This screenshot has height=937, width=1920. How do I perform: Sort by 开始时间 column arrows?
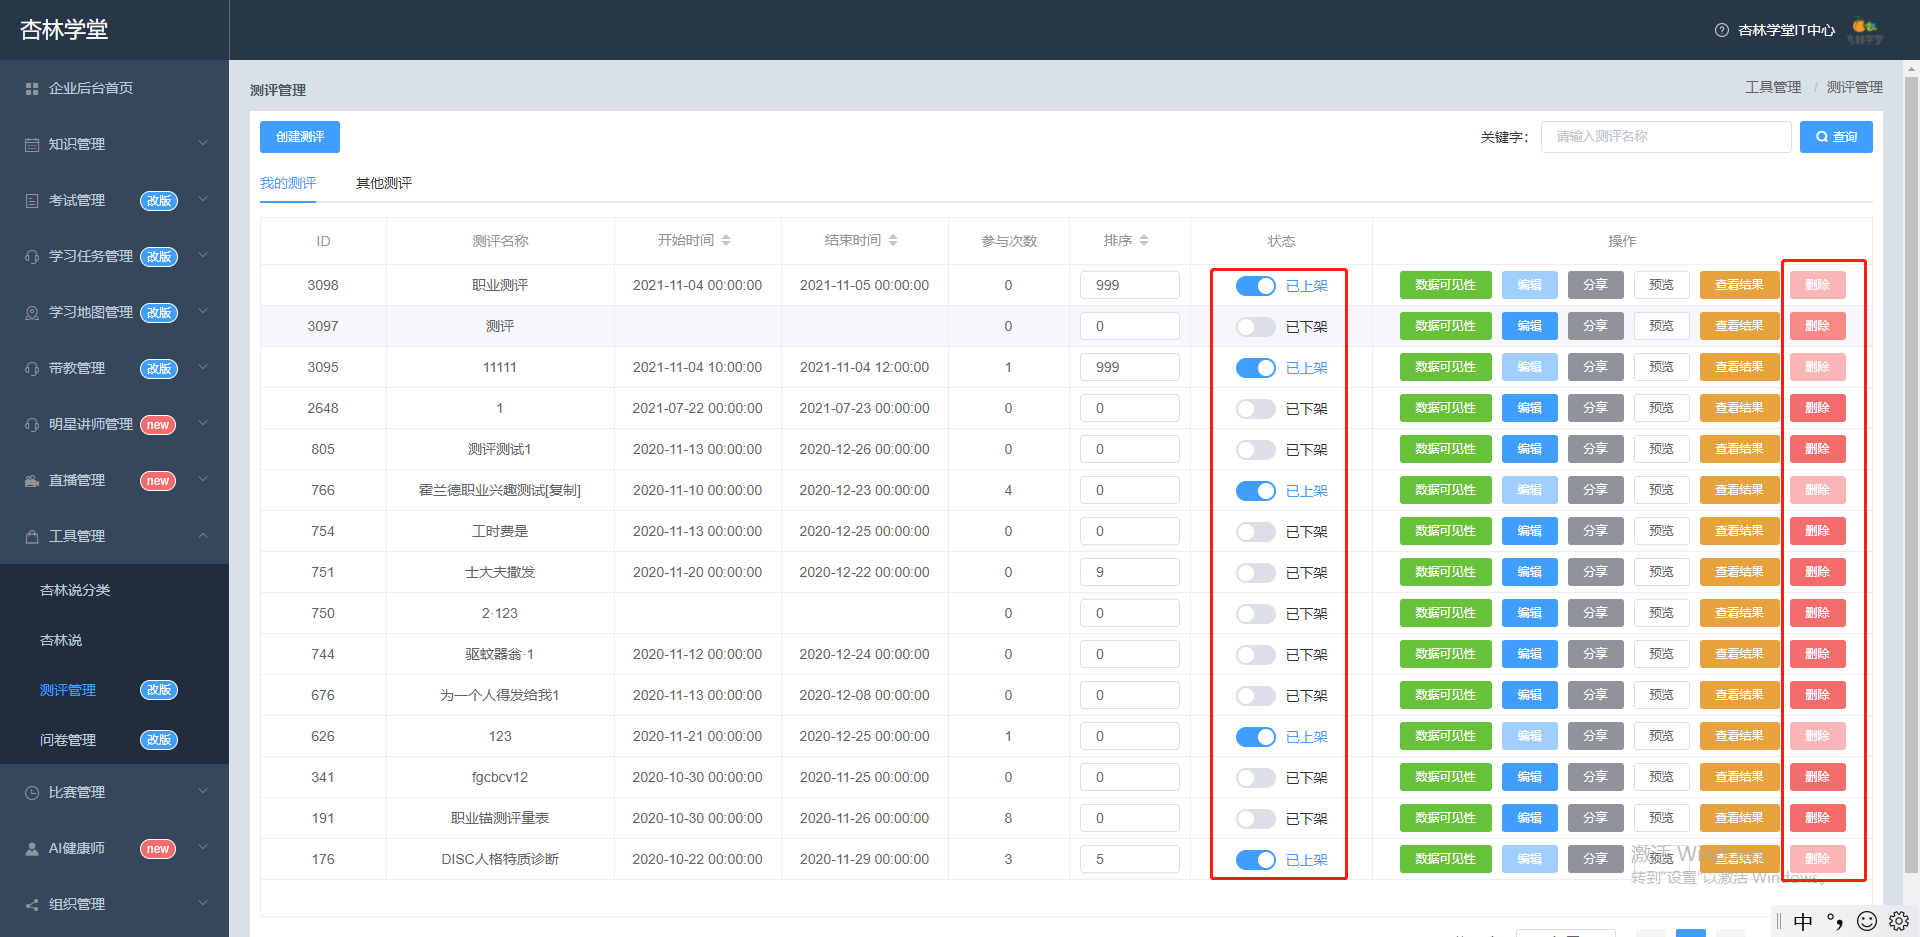726,240
